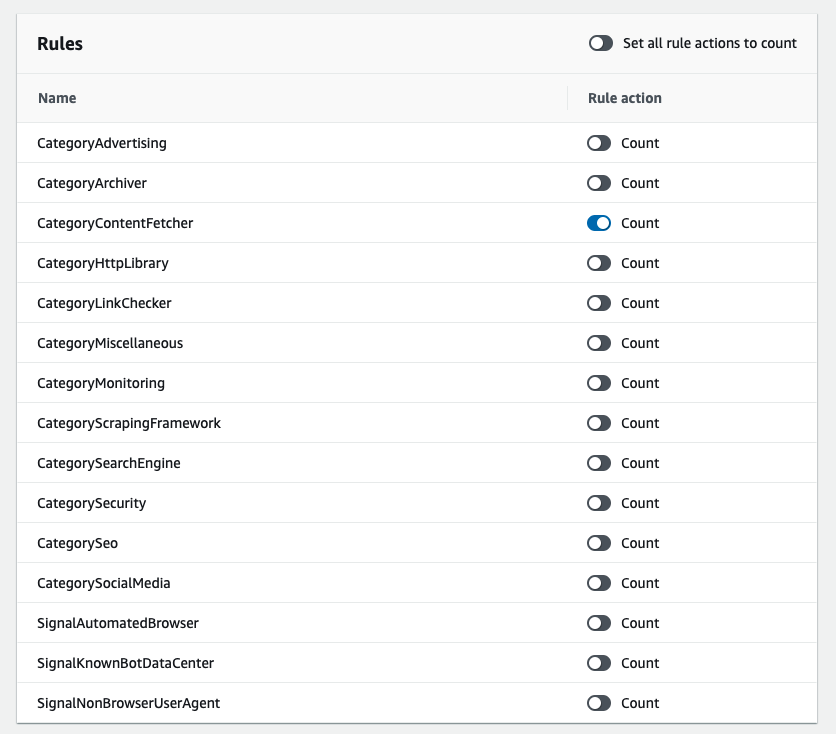Screen dimensions: 836x734
Task: Enable the CategoryArchiver rule toggle
Action: [x=598, y=183]
